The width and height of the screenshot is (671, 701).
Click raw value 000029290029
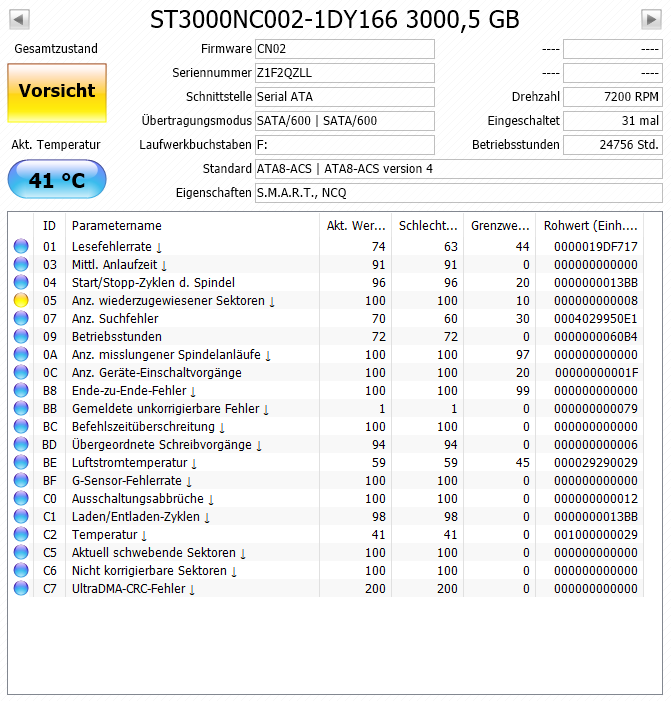pyautogui.click(x=595, y=462)
